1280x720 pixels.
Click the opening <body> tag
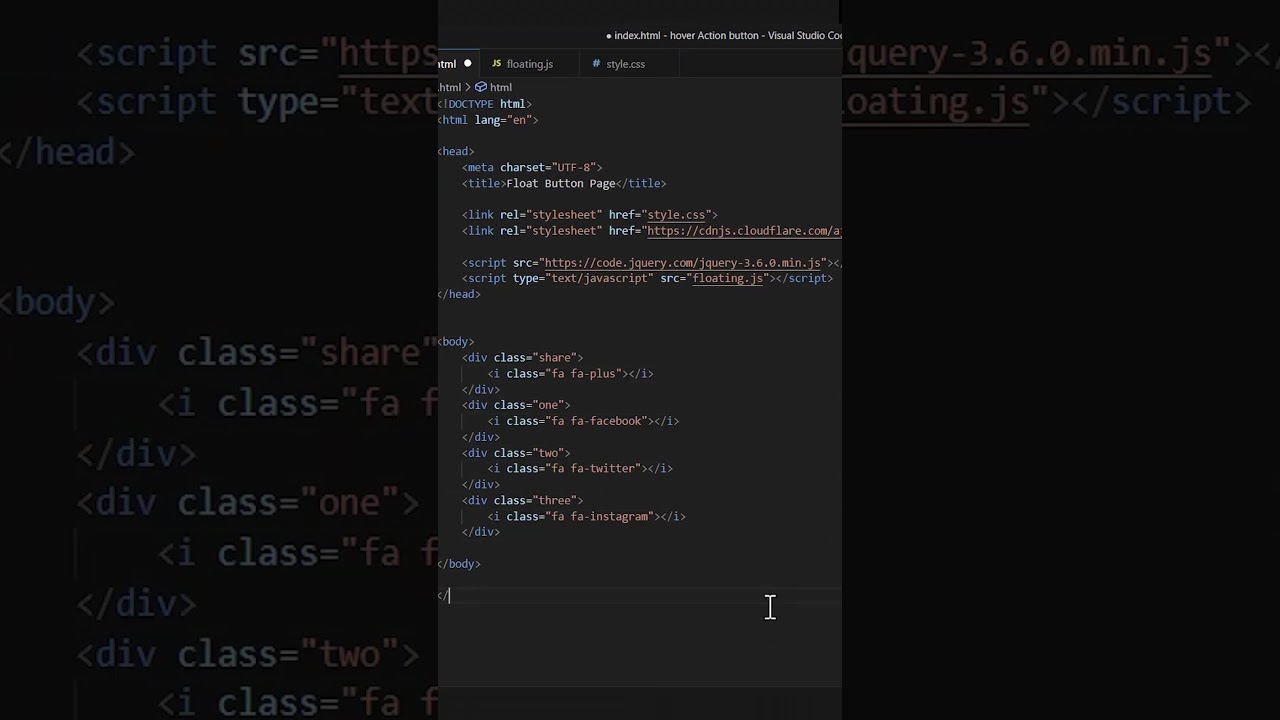(x=456, y=342)
